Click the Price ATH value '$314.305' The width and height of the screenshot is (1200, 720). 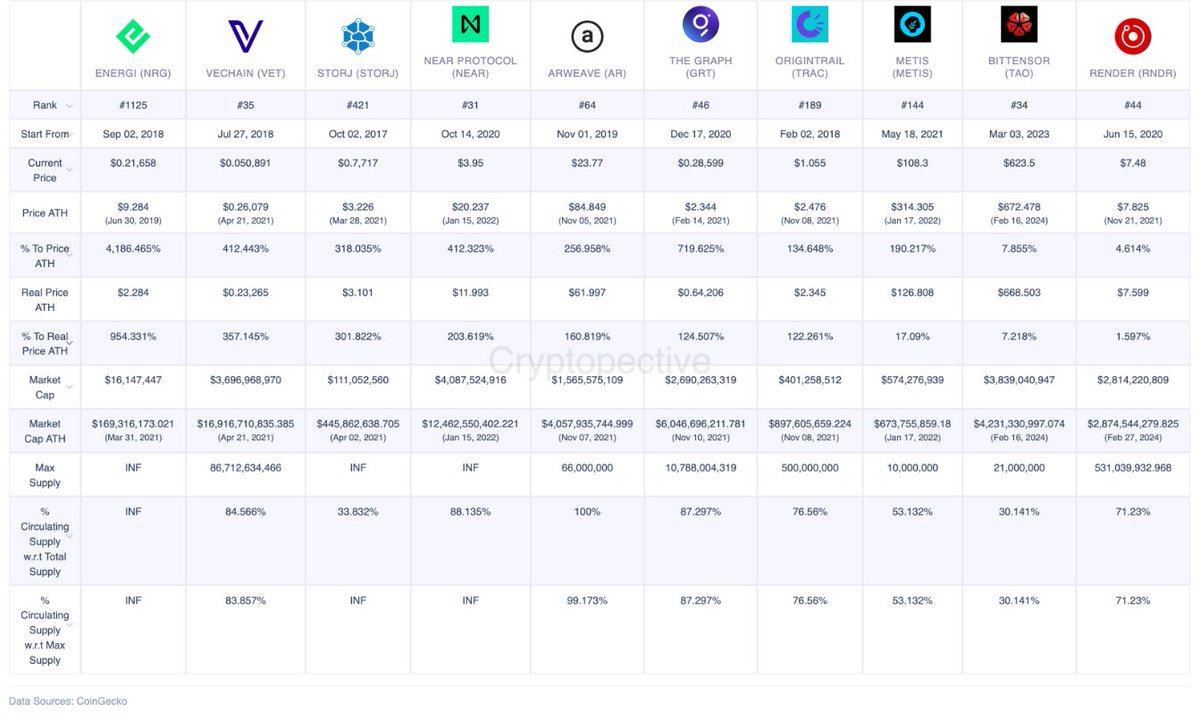[x=912, y=207]
